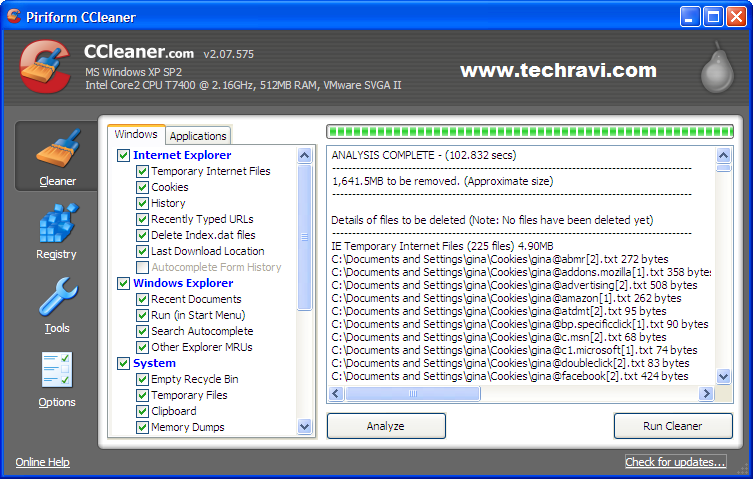Screen dimensions: 753x479
Task: Uncheck the Windows Explorer group checkbox
Action: pyautogui.click(x=123, y=283)
